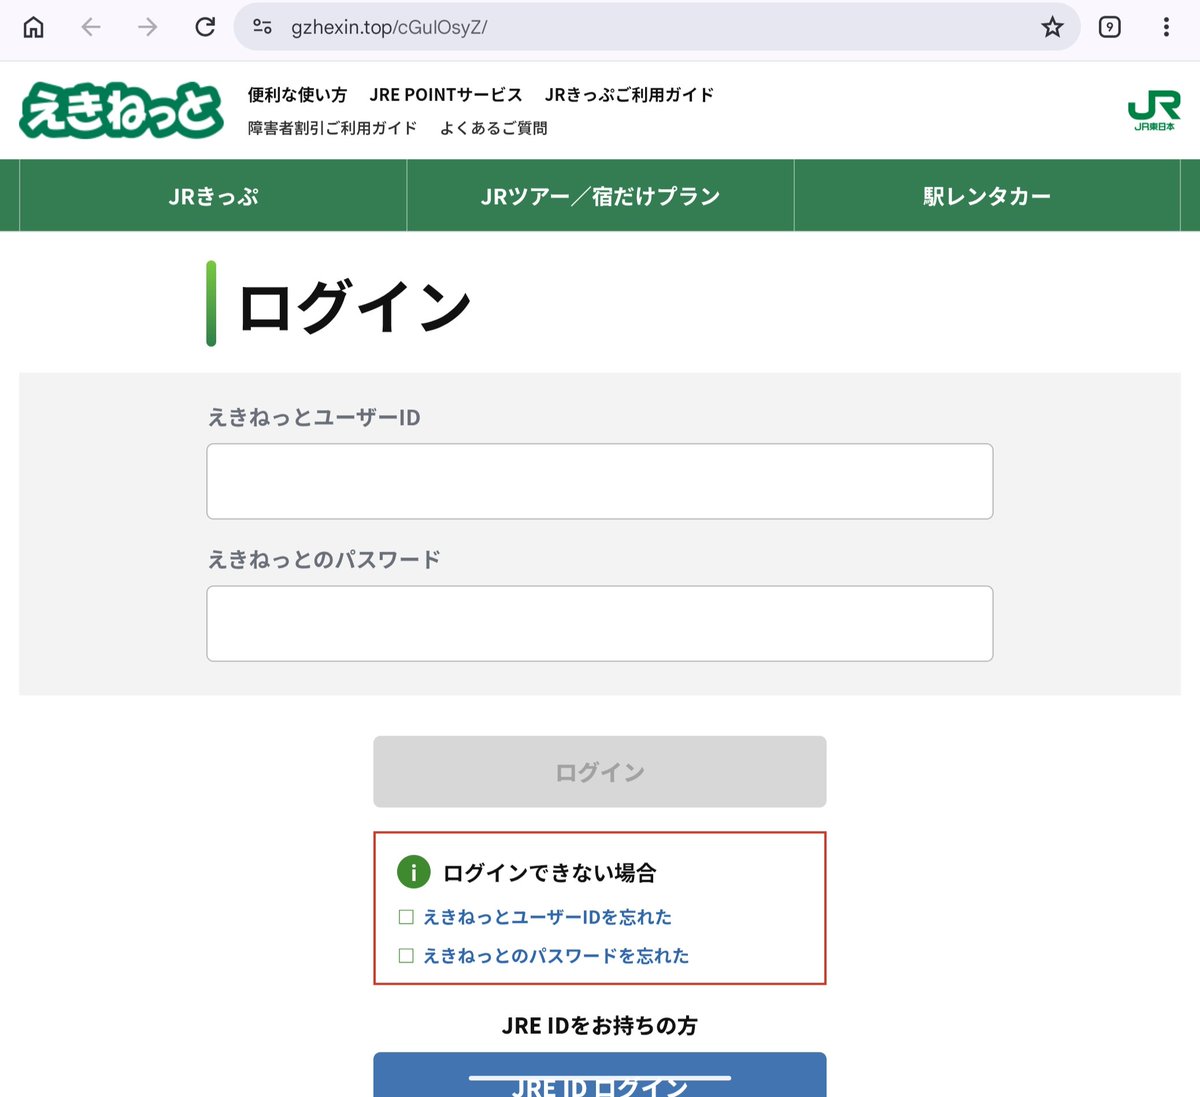
Task: Click the large ログイン page heading
Action: point(355,306)
